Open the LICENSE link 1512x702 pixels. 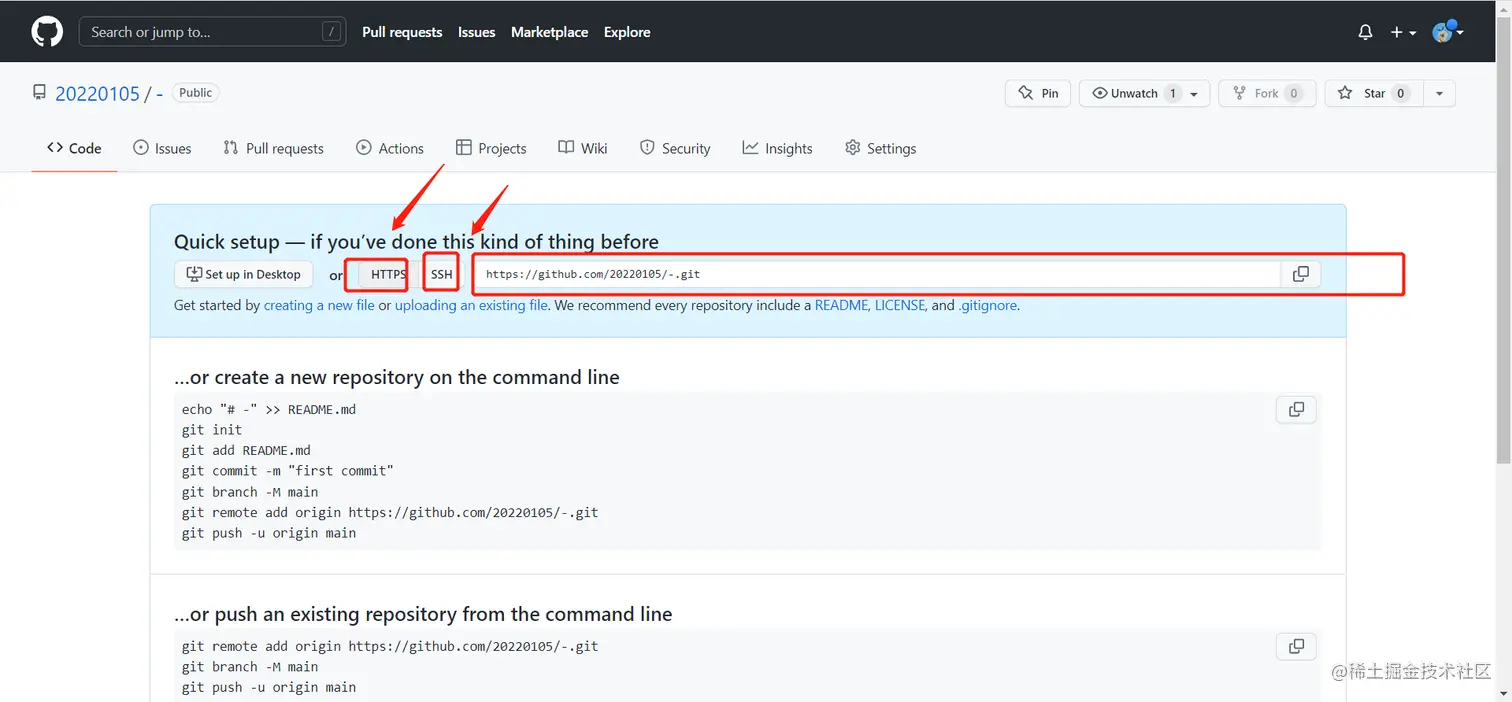click(x=900, y=305)
